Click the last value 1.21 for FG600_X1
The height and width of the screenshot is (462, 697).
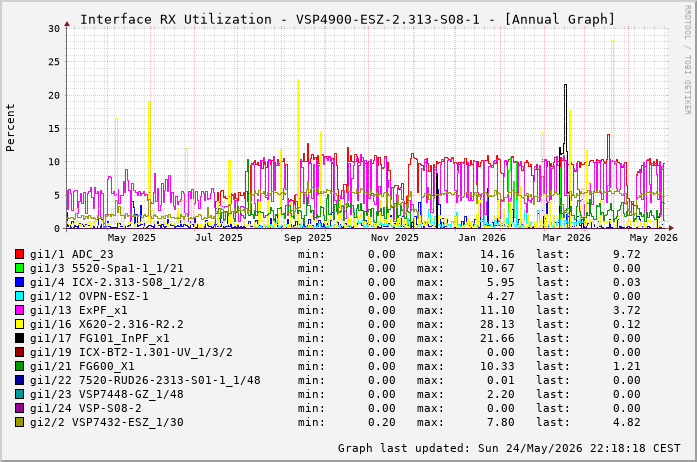pos(627,366)
